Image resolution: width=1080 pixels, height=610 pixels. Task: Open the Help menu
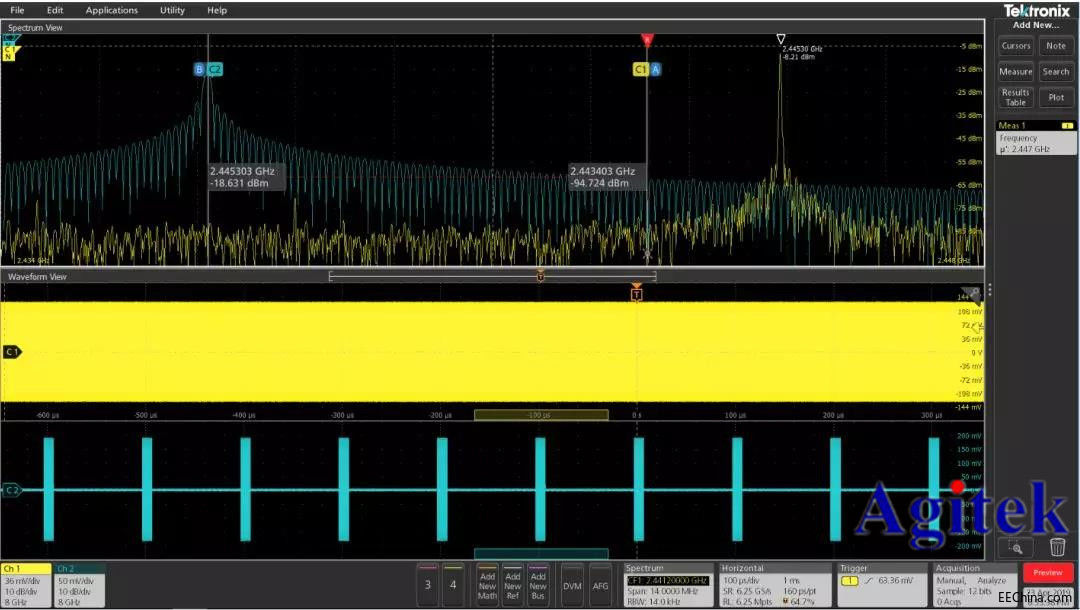click(x=217, y=10)
